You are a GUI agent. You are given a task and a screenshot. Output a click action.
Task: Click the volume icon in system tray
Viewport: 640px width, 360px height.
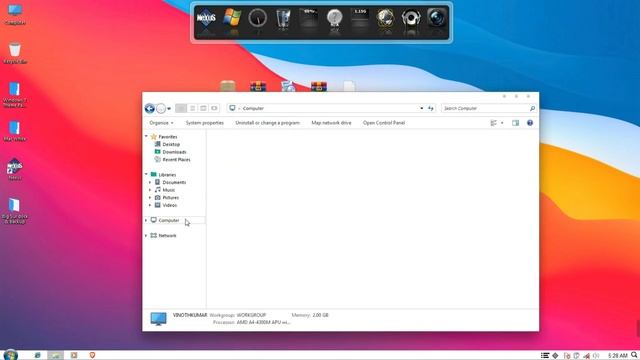[596, 356]
